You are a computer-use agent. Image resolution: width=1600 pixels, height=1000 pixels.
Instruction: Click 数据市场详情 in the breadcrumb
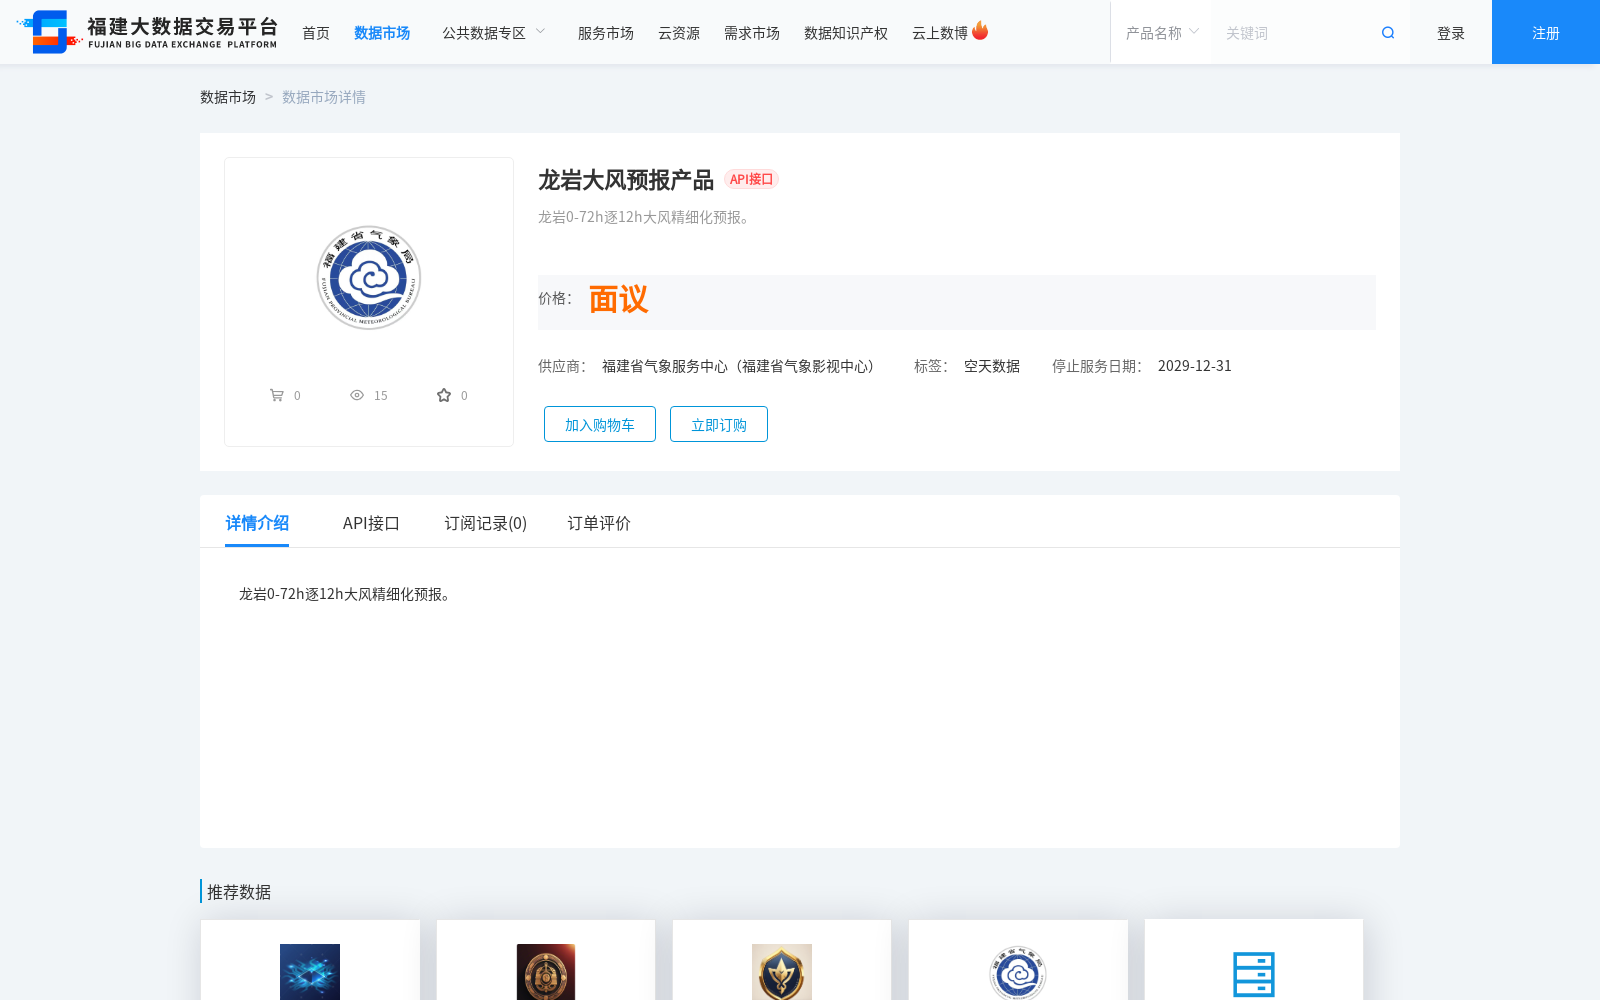pos(324,97)
